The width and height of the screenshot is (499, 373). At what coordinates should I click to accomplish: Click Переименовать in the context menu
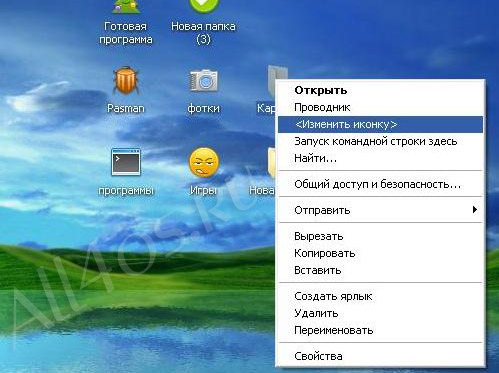380,330
